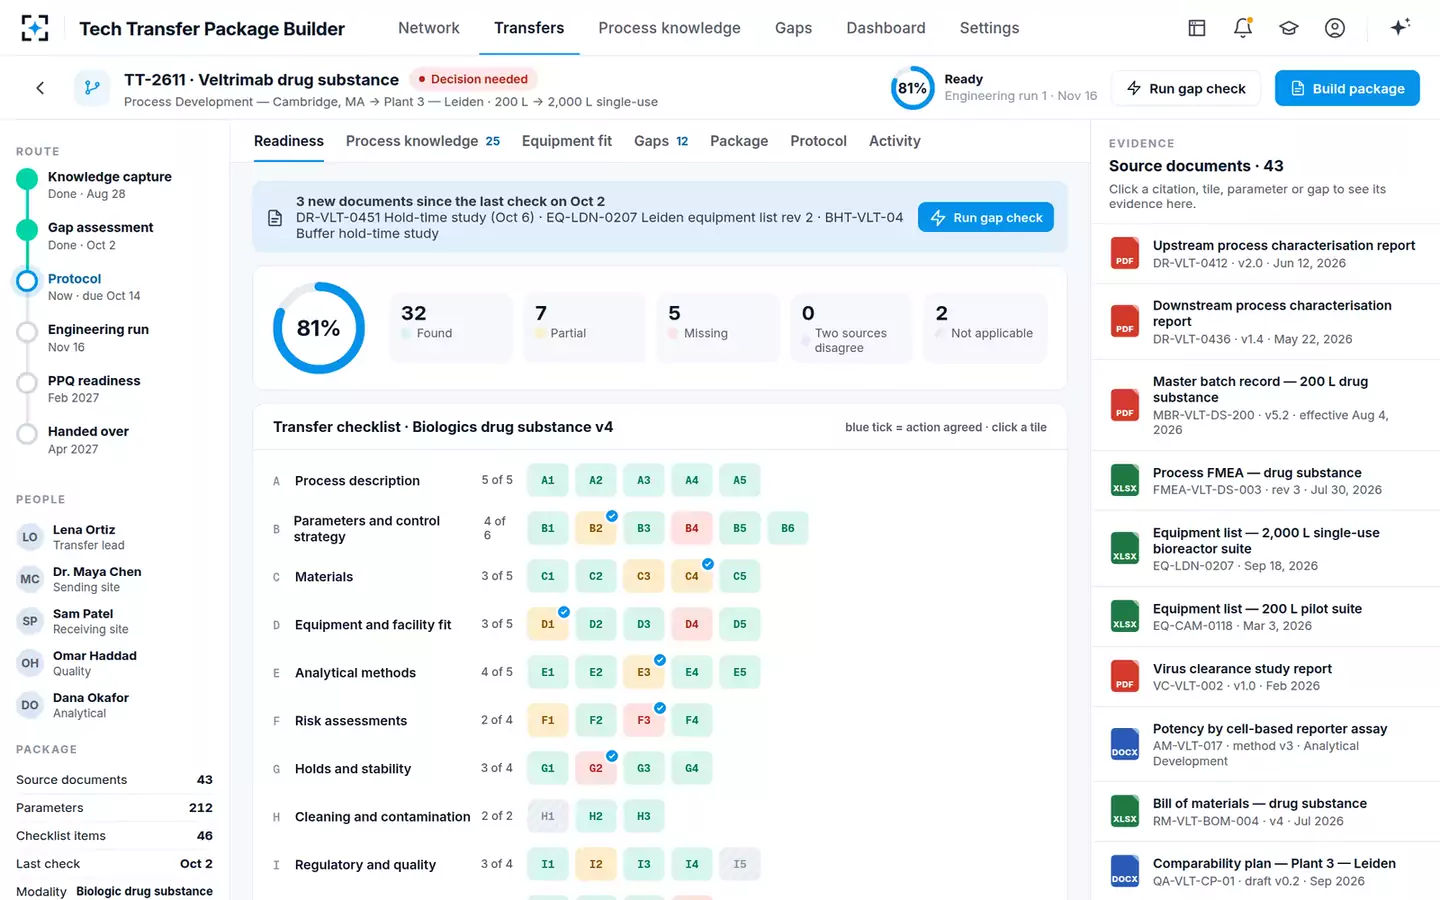The height and width of the screenshot is (900, 1440).
Task: Click the 81% readiness ring in header
Action: click(x=912, y=88)
